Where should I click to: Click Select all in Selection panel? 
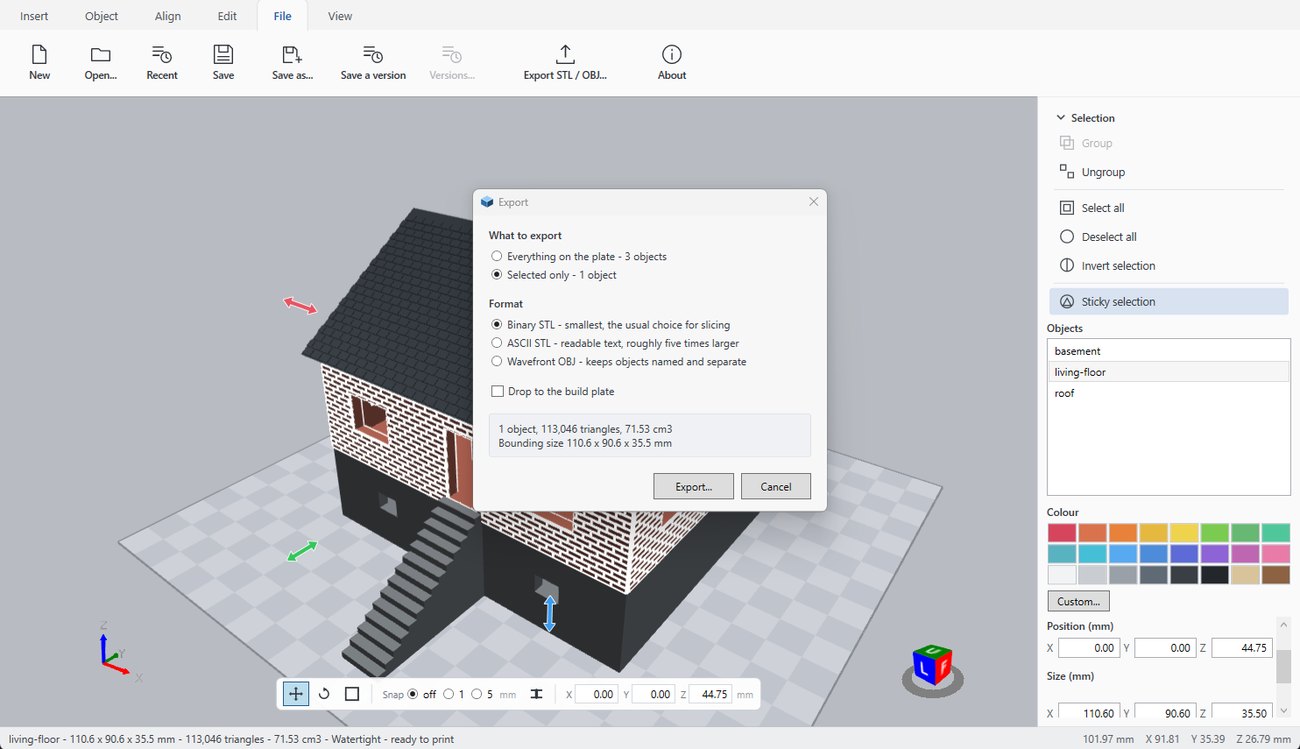click(1103, 208)
